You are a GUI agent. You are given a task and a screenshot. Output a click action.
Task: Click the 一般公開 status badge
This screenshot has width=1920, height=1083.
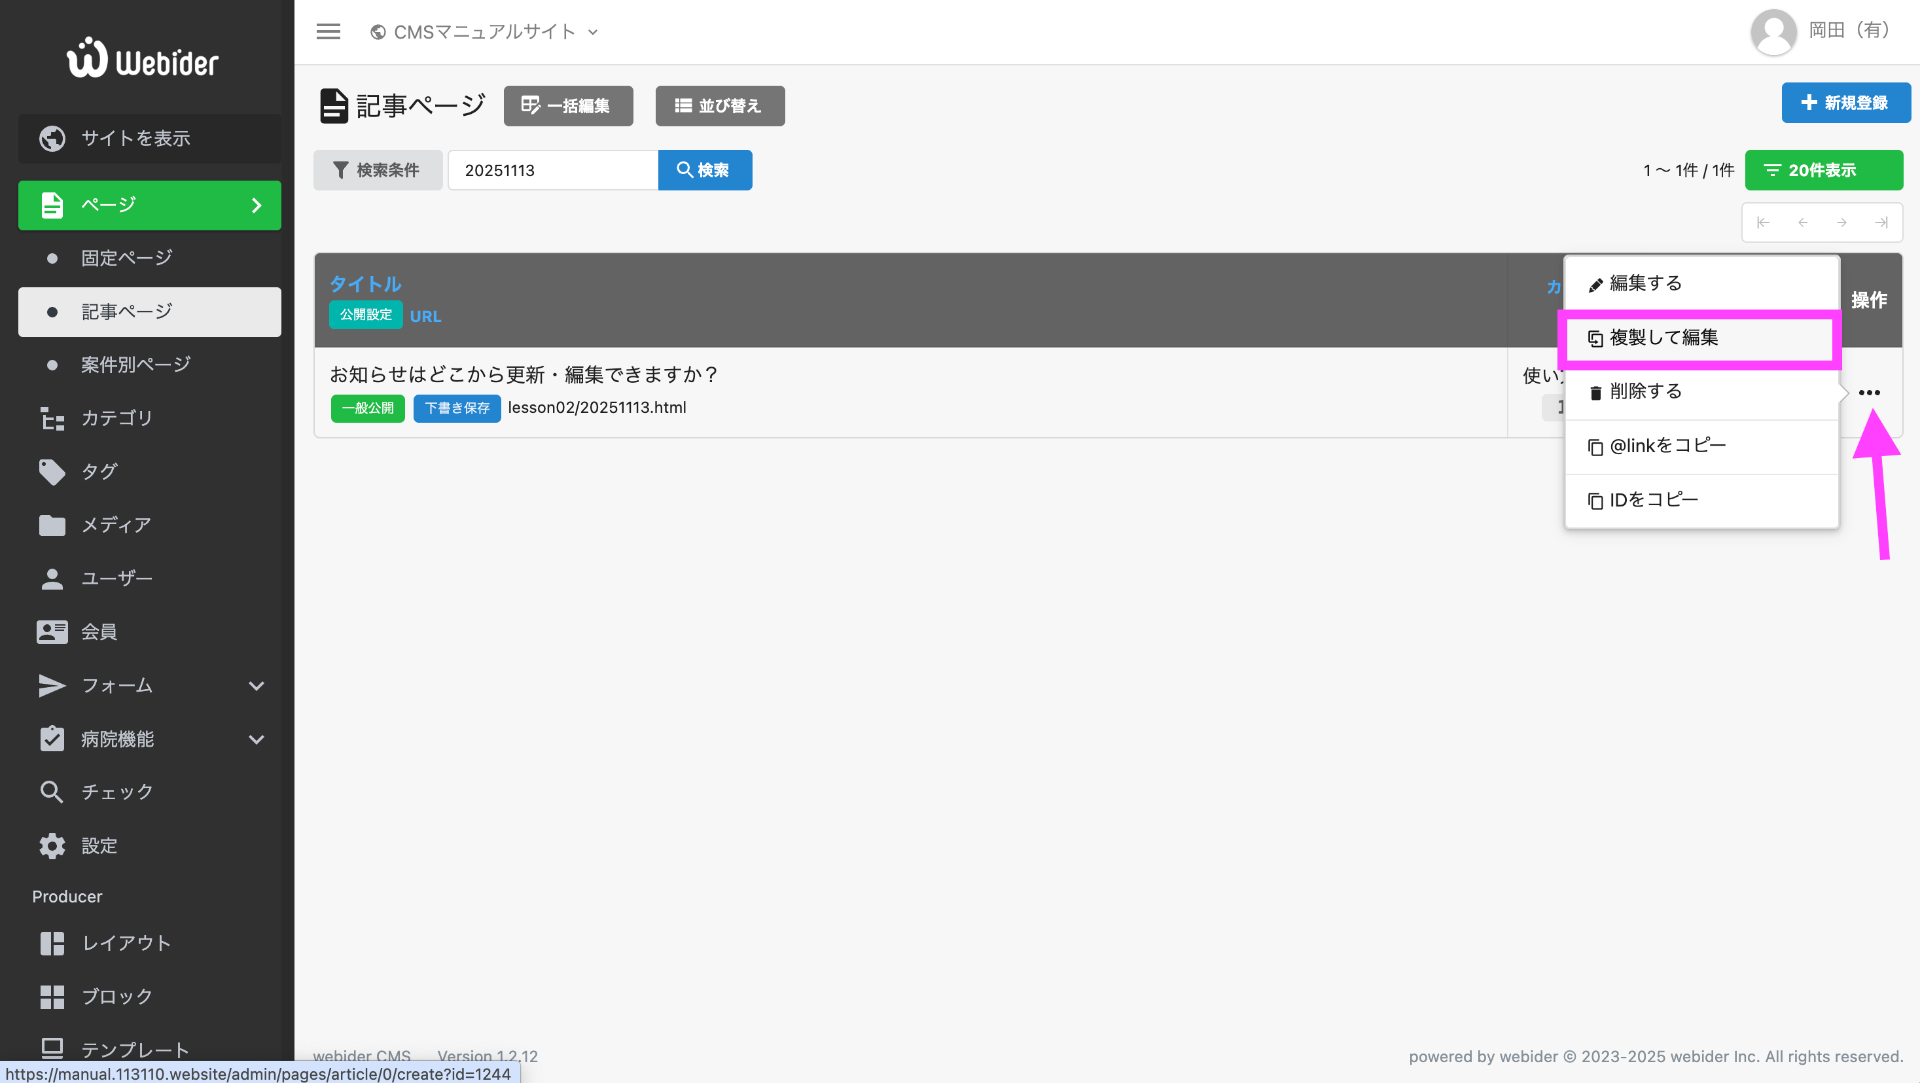coord(367,408)
